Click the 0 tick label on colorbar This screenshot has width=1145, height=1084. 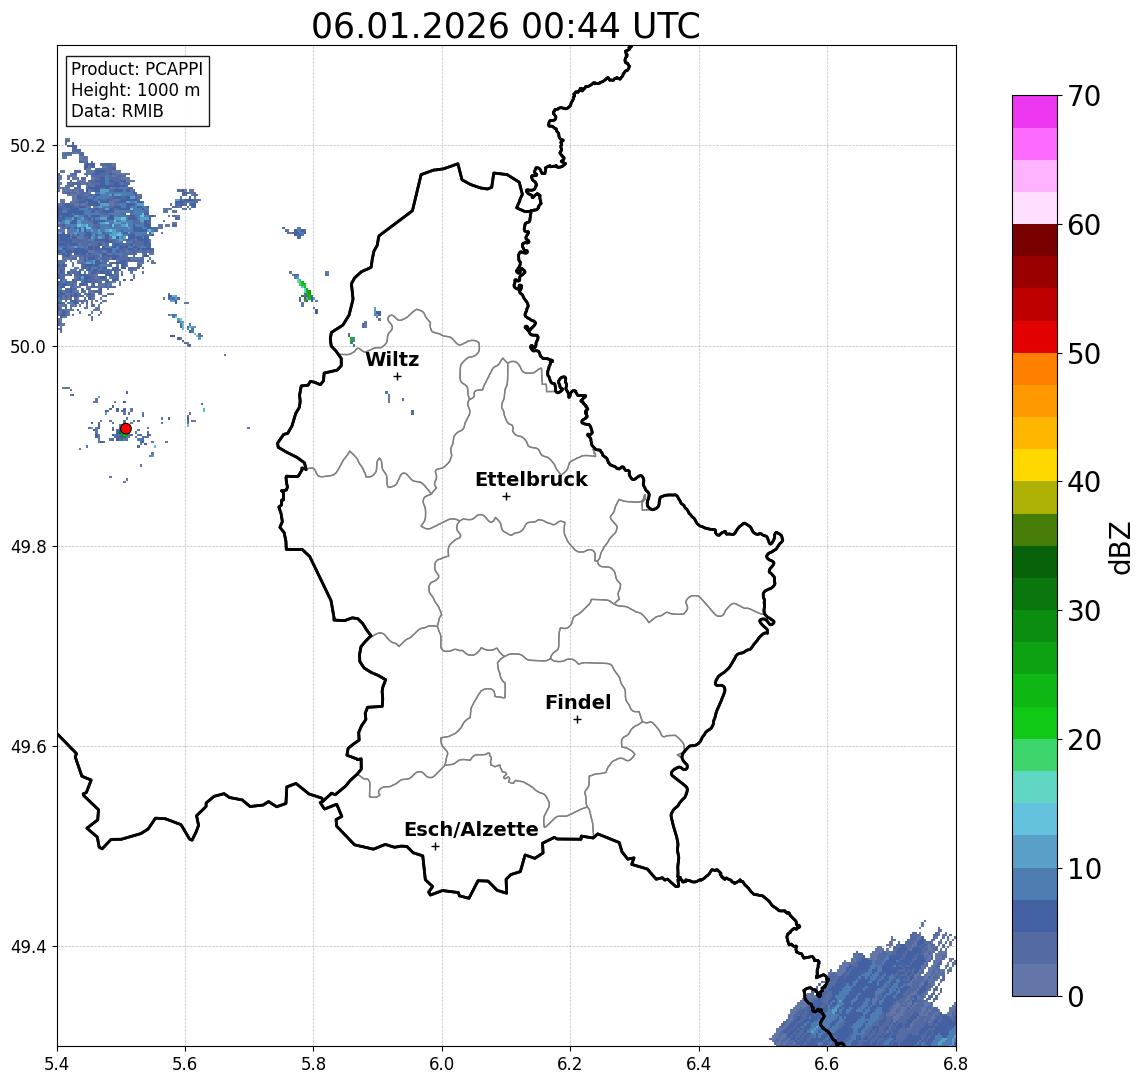[x=1076, y=996]
